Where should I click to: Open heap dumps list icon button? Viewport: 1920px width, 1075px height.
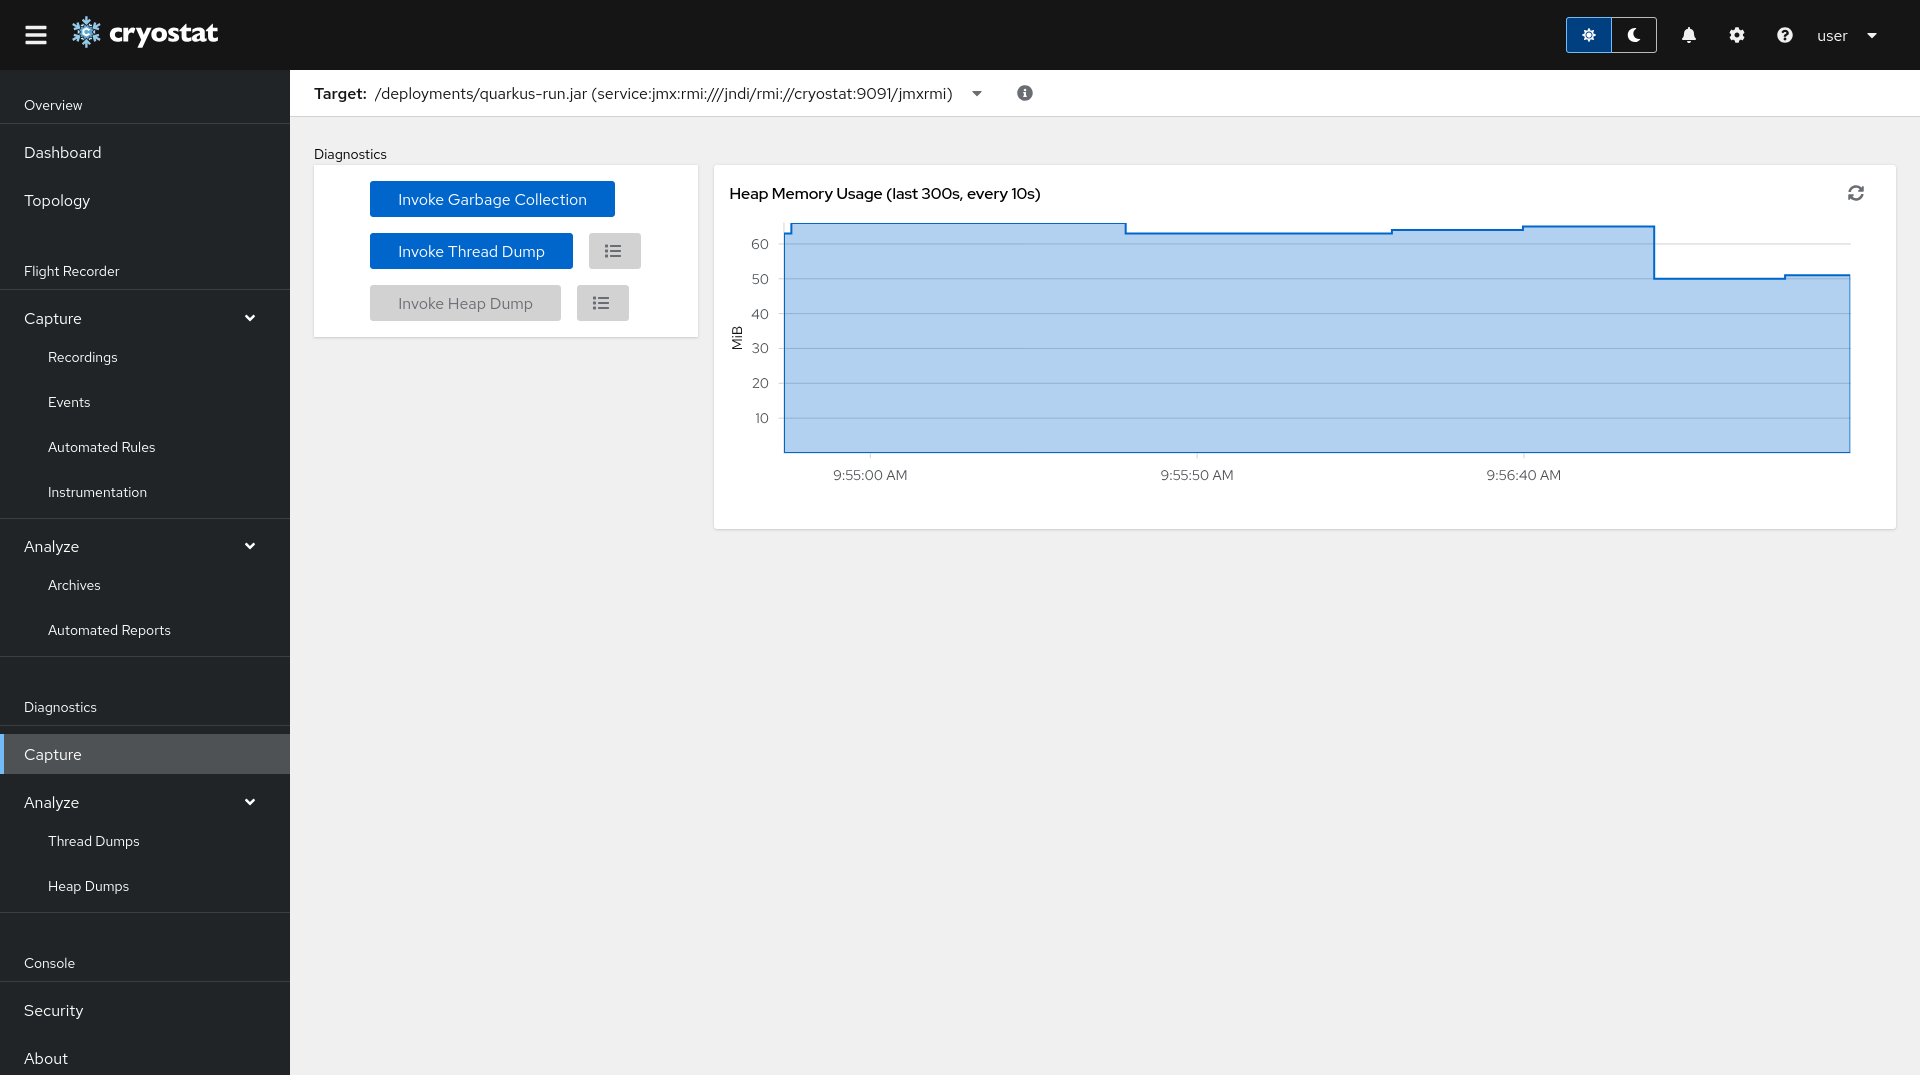coord(602,303)
